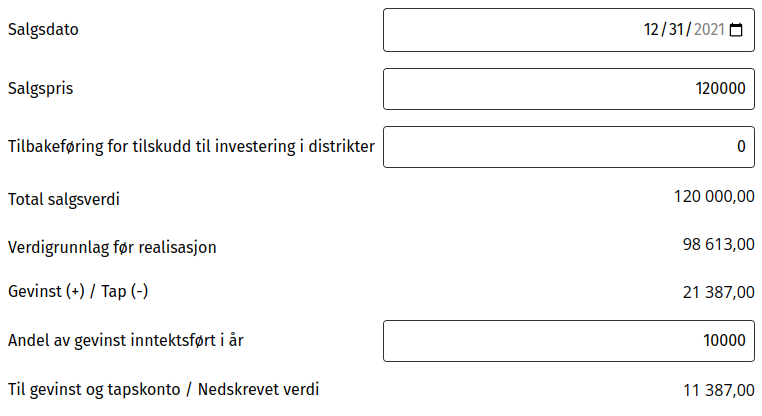Click the Salgspris label
This screenshot has height=416, width=762.
41,88
